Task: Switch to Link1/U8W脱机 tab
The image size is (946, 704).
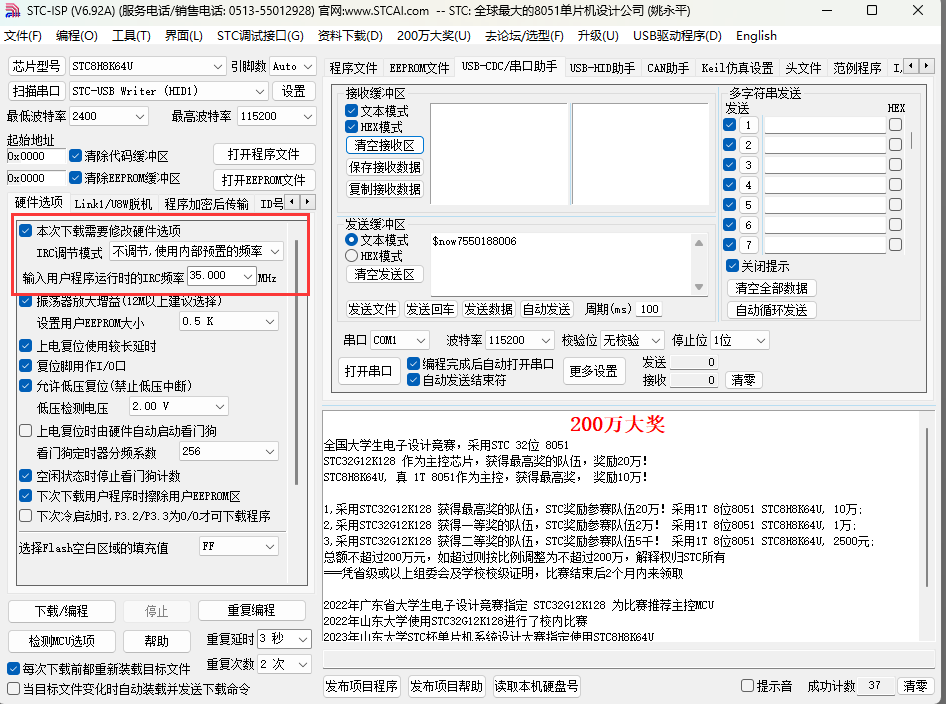Action: 113,204
